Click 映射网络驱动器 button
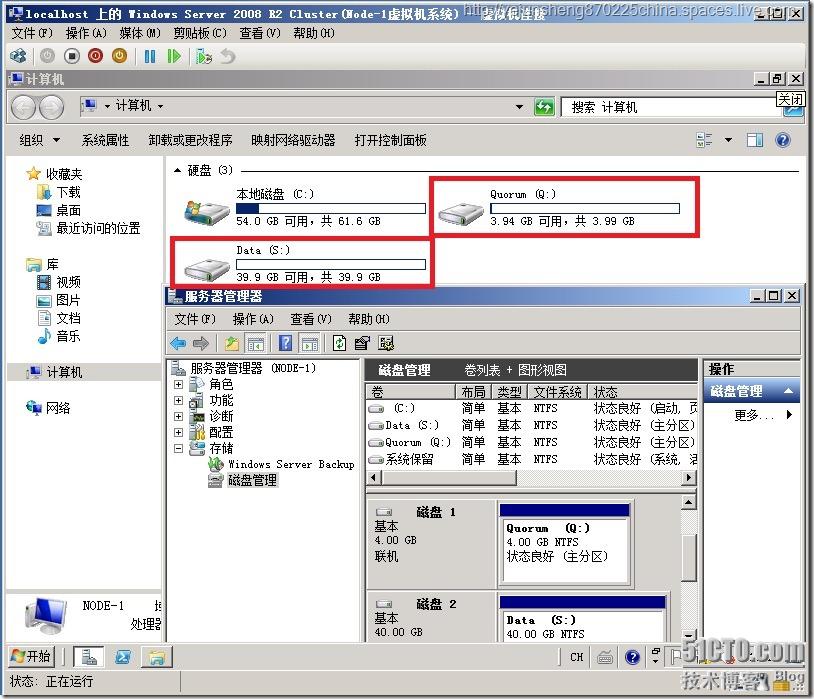Screen dimensions: 814x699 point(293,140)
